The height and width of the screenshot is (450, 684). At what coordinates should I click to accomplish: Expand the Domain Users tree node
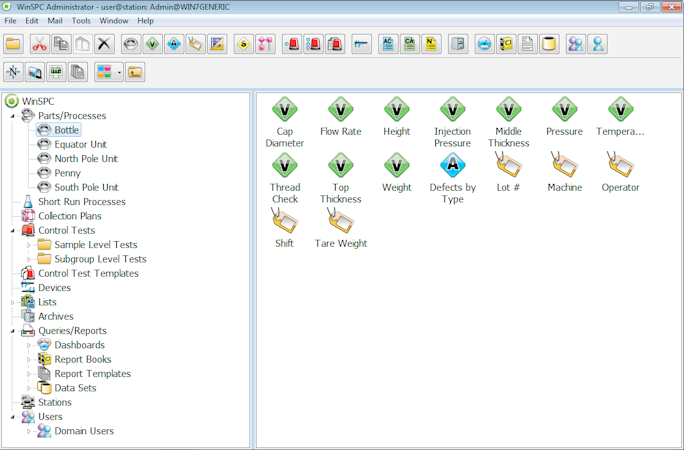coord(29,431)
